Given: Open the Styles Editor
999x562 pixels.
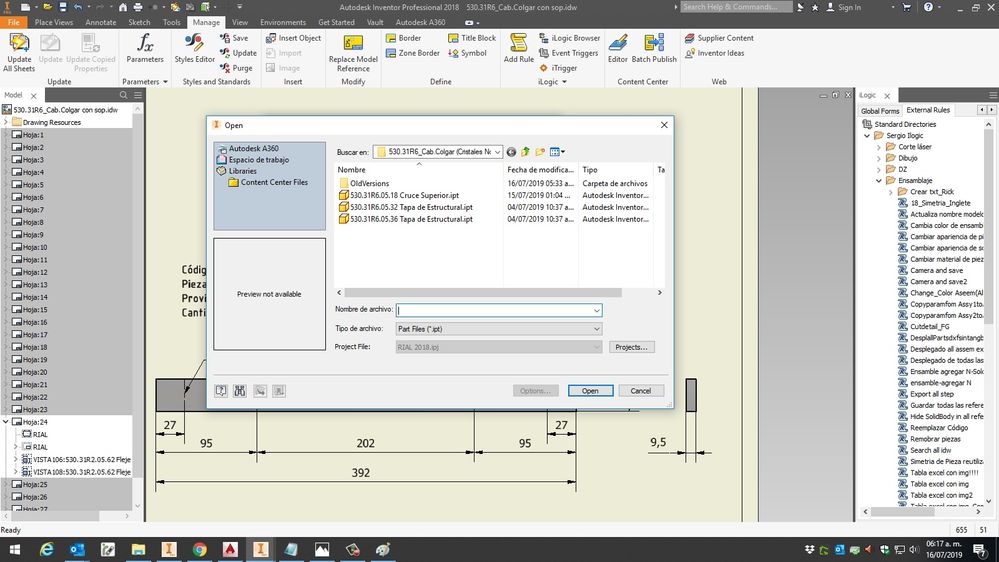Looking at the screenshot, I should [x=194, y=43].
